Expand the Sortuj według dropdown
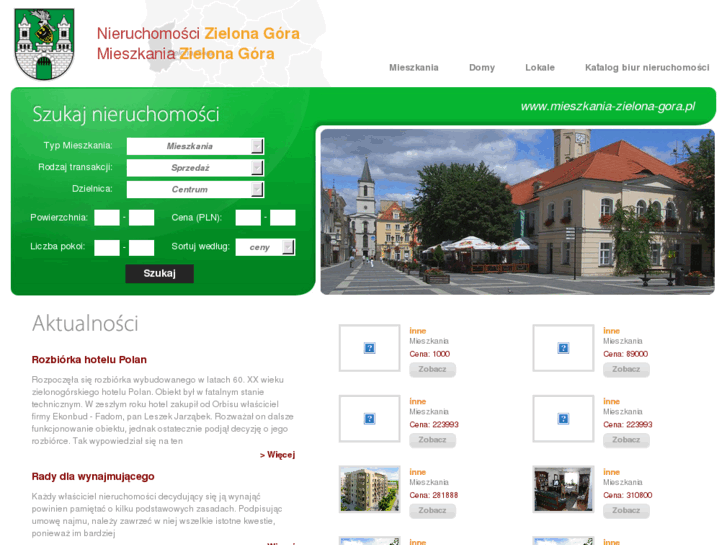The height and width of the screenshot is (545, 727). point(265,247)
